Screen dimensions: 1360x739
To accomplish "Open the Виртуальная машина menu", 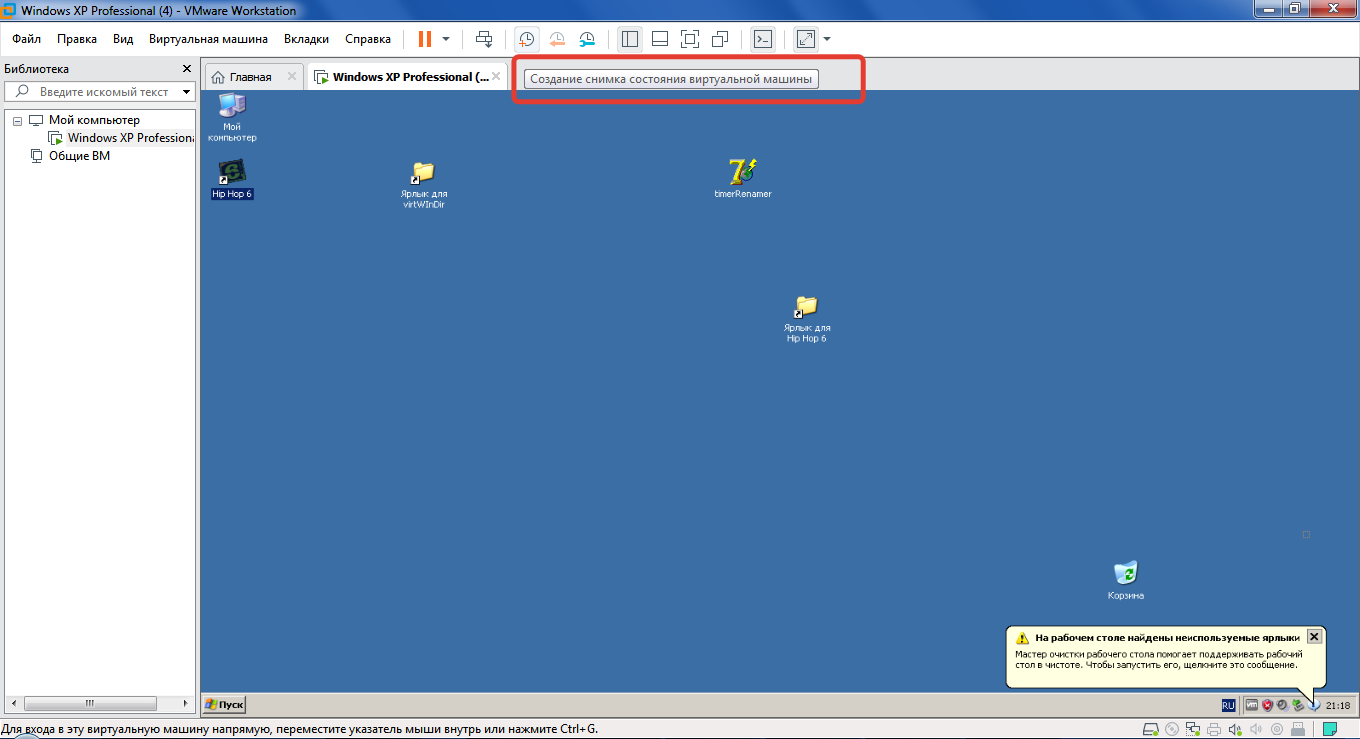I will [208, 39].
